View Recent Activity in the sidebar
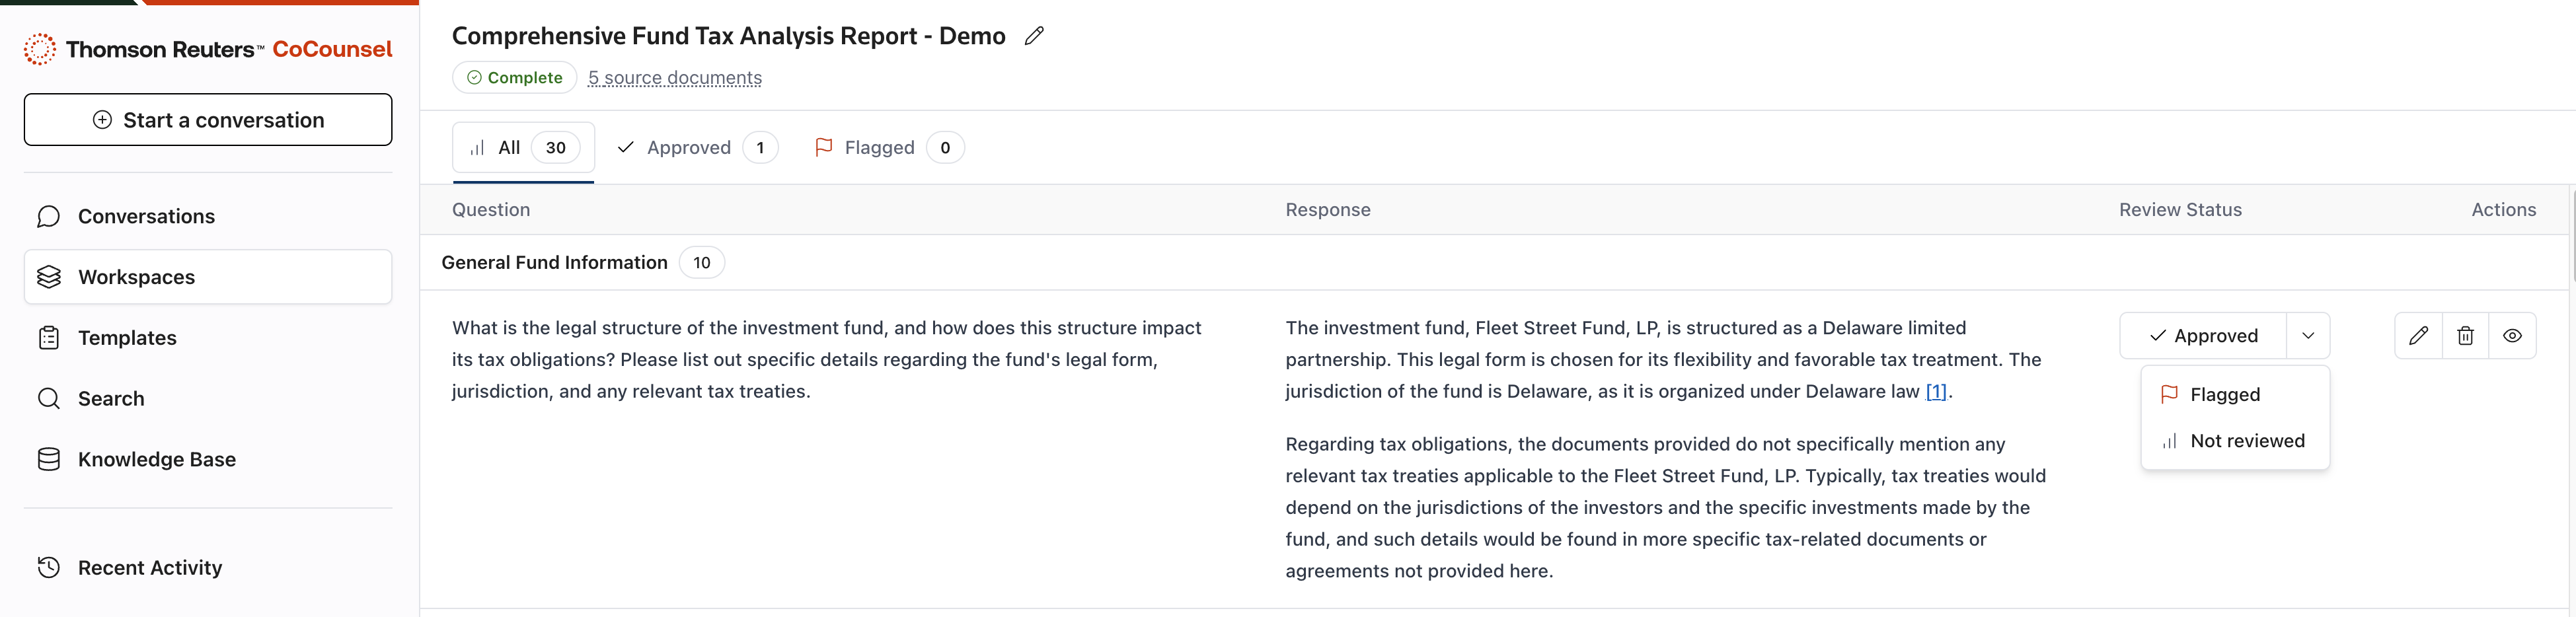Viewport: 2576px width, 617px height. point(150,568)
